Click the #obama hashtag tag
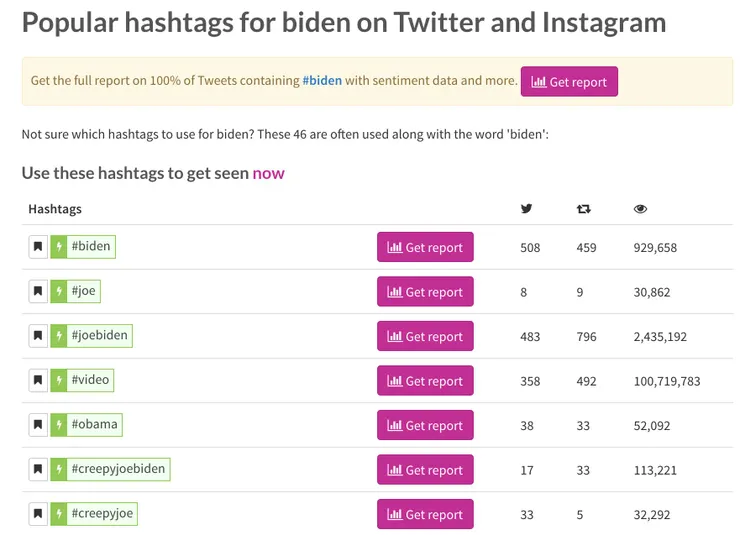Image resolution: width=740 pixels, height=535 pixels. point(94,425)
